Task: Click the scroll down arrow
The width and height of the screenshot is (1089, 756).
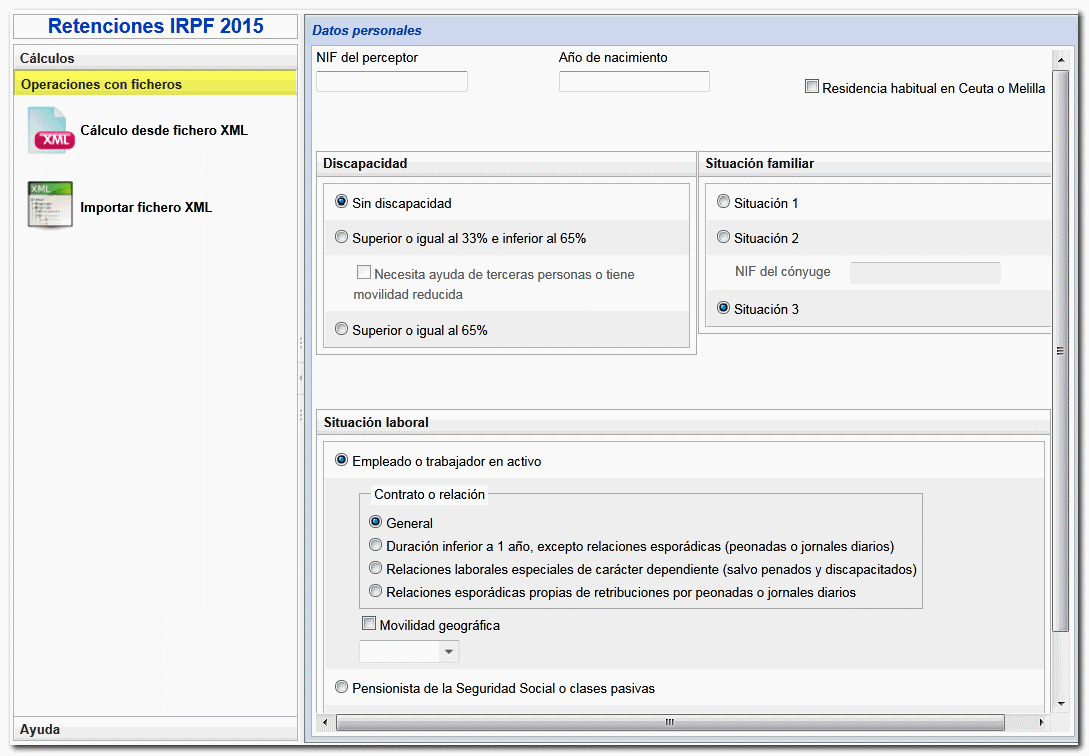Action: click(x=1061, y=703)
